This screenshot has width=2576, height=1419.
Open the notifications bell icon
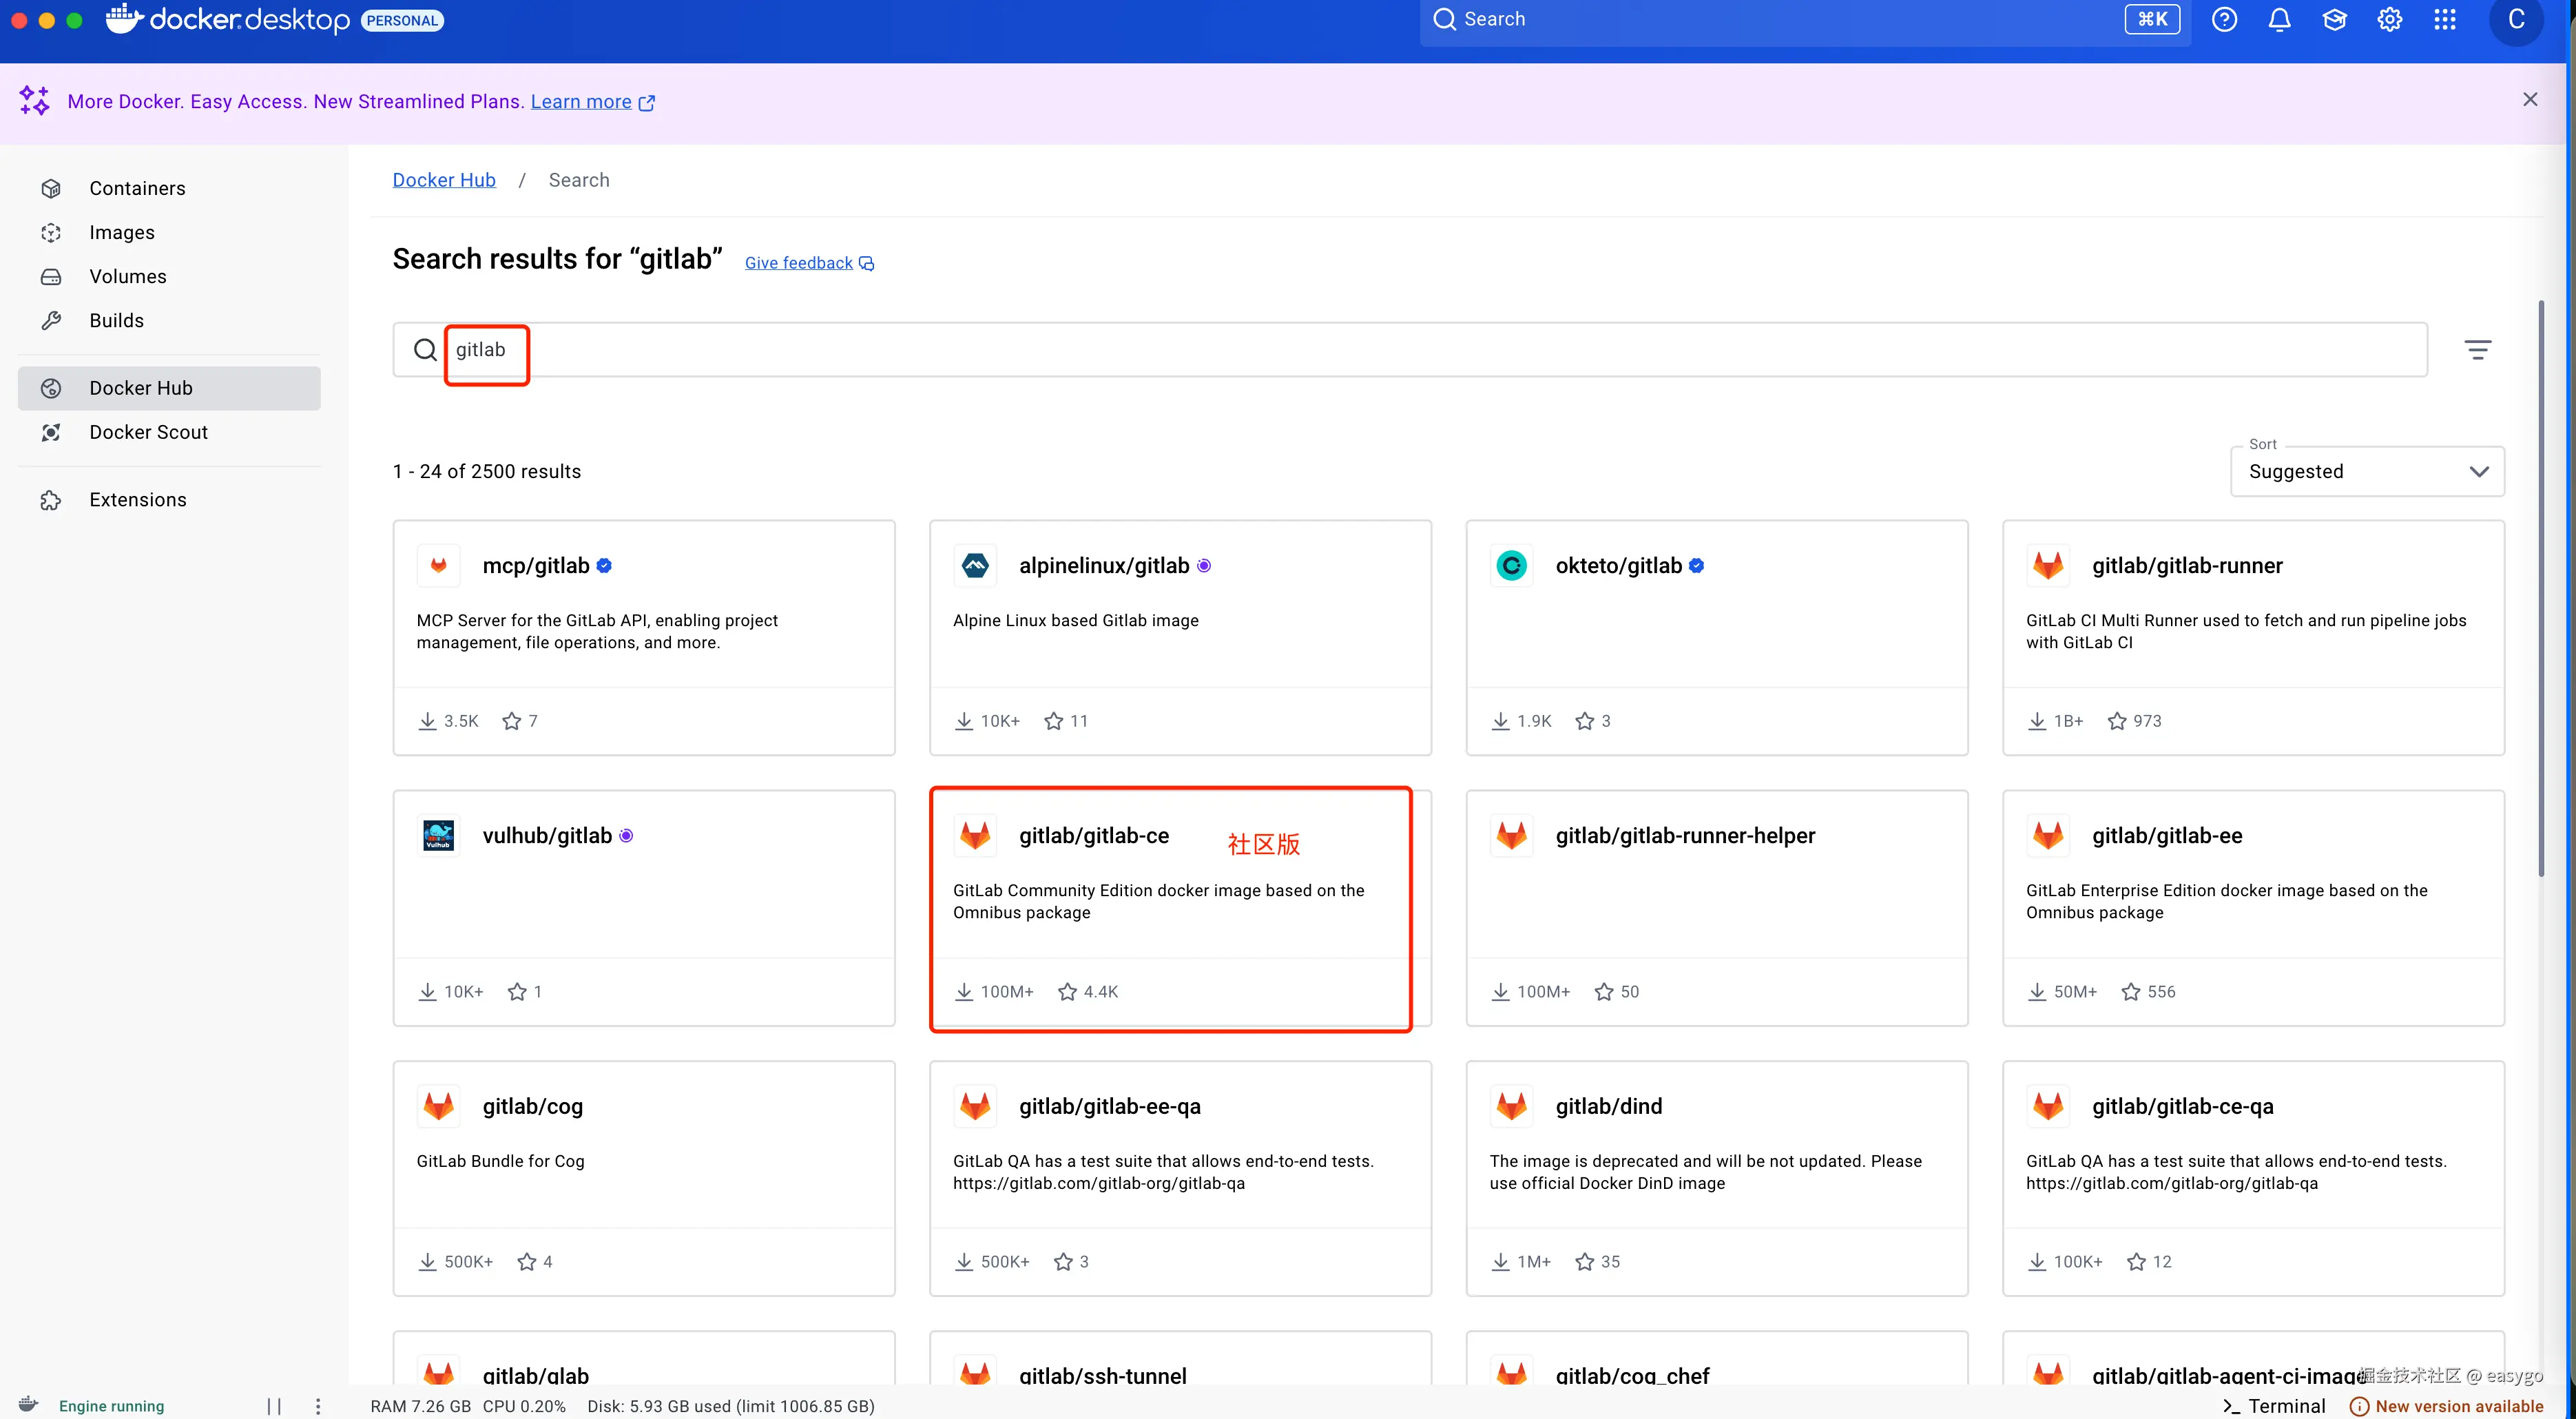tap(2279, 20)
